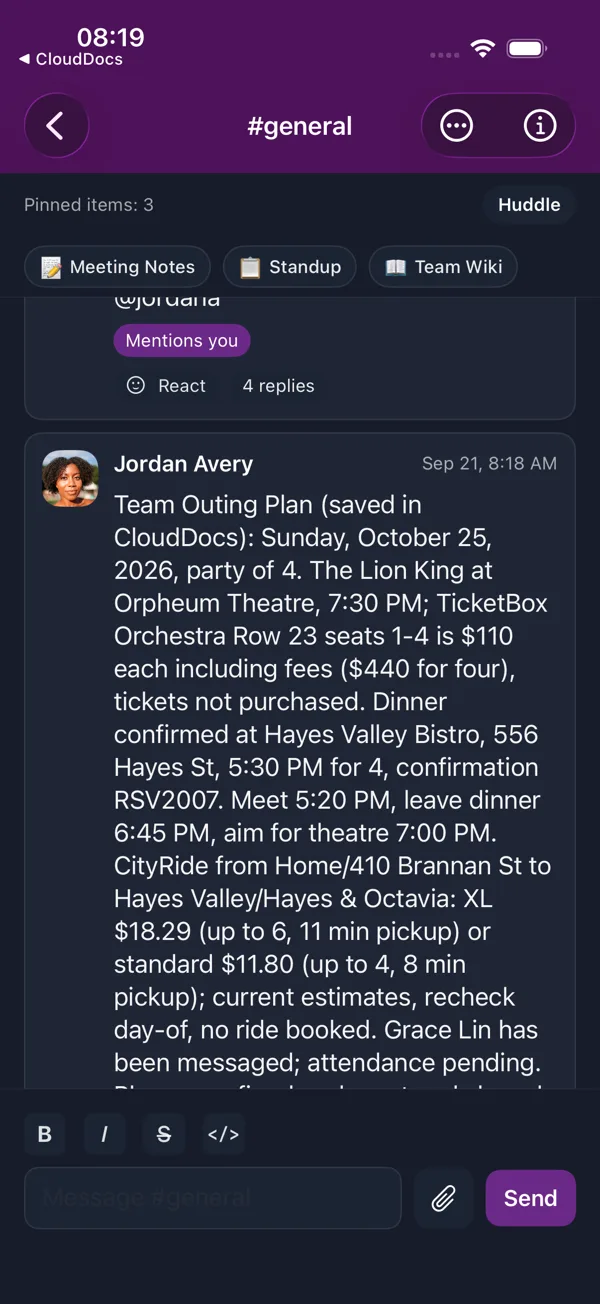Go back using the header arrow
This screenshot has height=1304, width=600.
coord(56,126)
